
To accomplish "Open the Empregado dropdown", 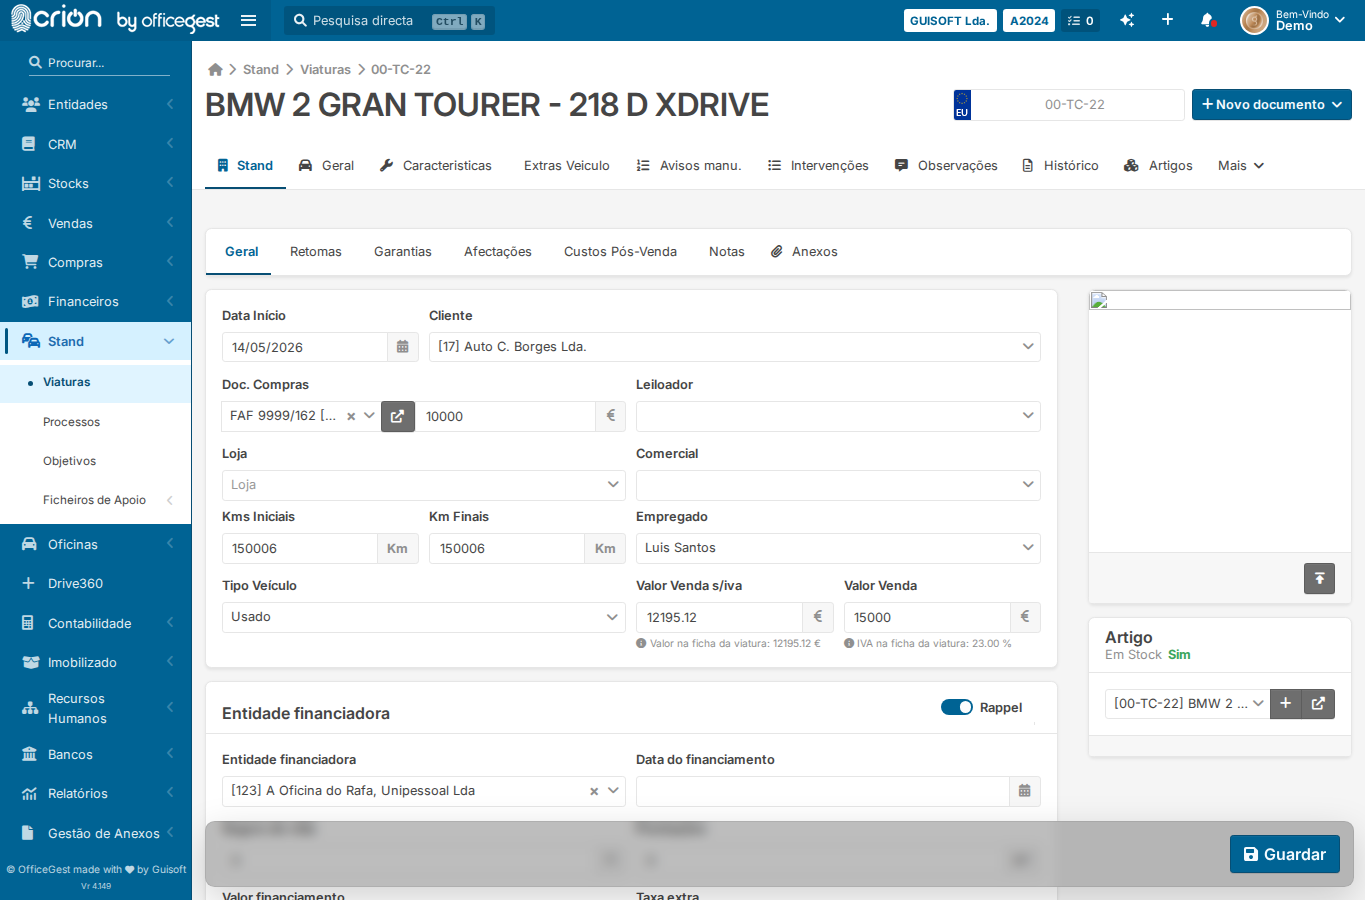I will coord(838,548).
